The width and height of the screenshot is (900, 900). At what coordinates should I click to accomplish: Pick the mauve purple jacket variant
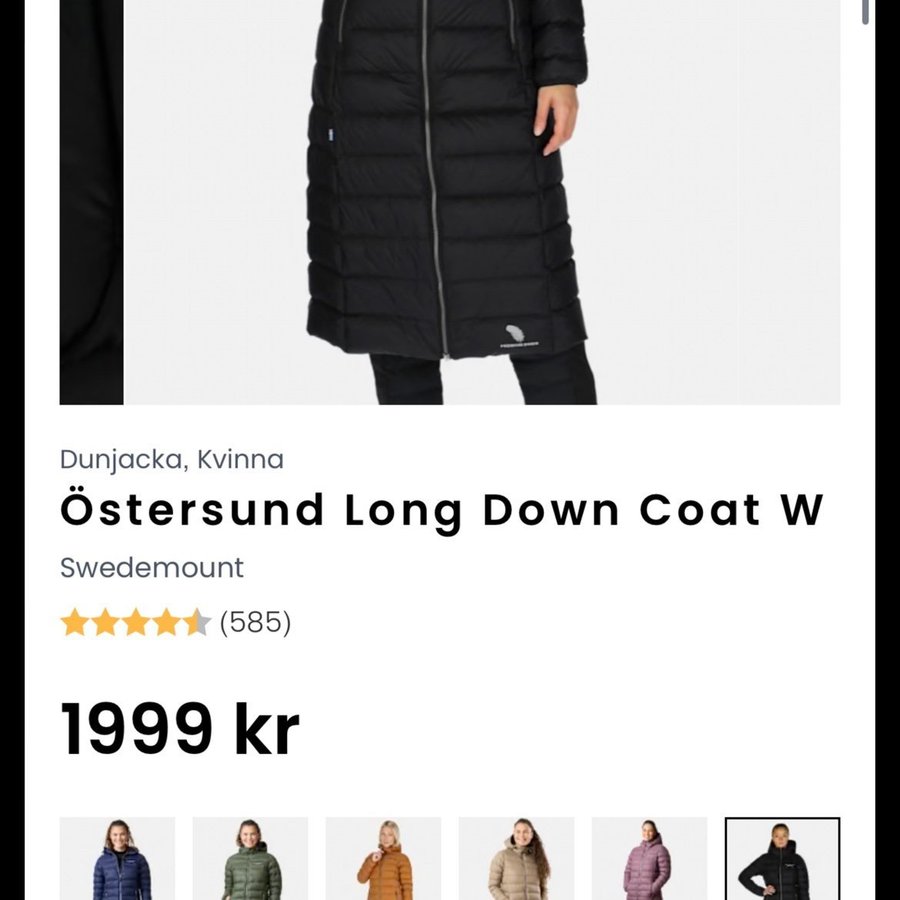649,858
